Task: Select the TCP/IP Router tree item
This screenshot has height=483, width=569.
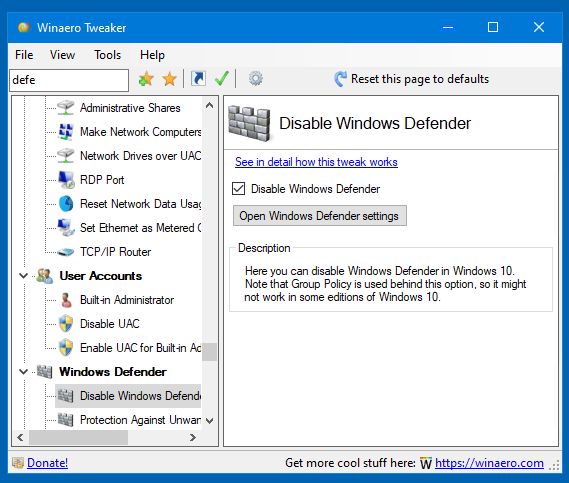Action: pos(115,252)
